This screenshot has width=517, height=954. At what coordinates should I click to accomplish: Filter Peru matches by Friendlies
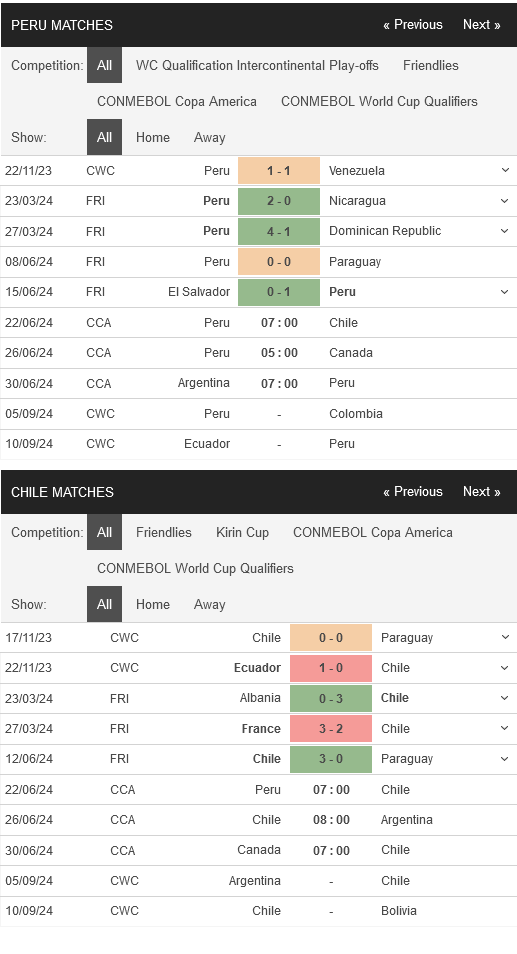pyautogui.click(x=431, y=65)
